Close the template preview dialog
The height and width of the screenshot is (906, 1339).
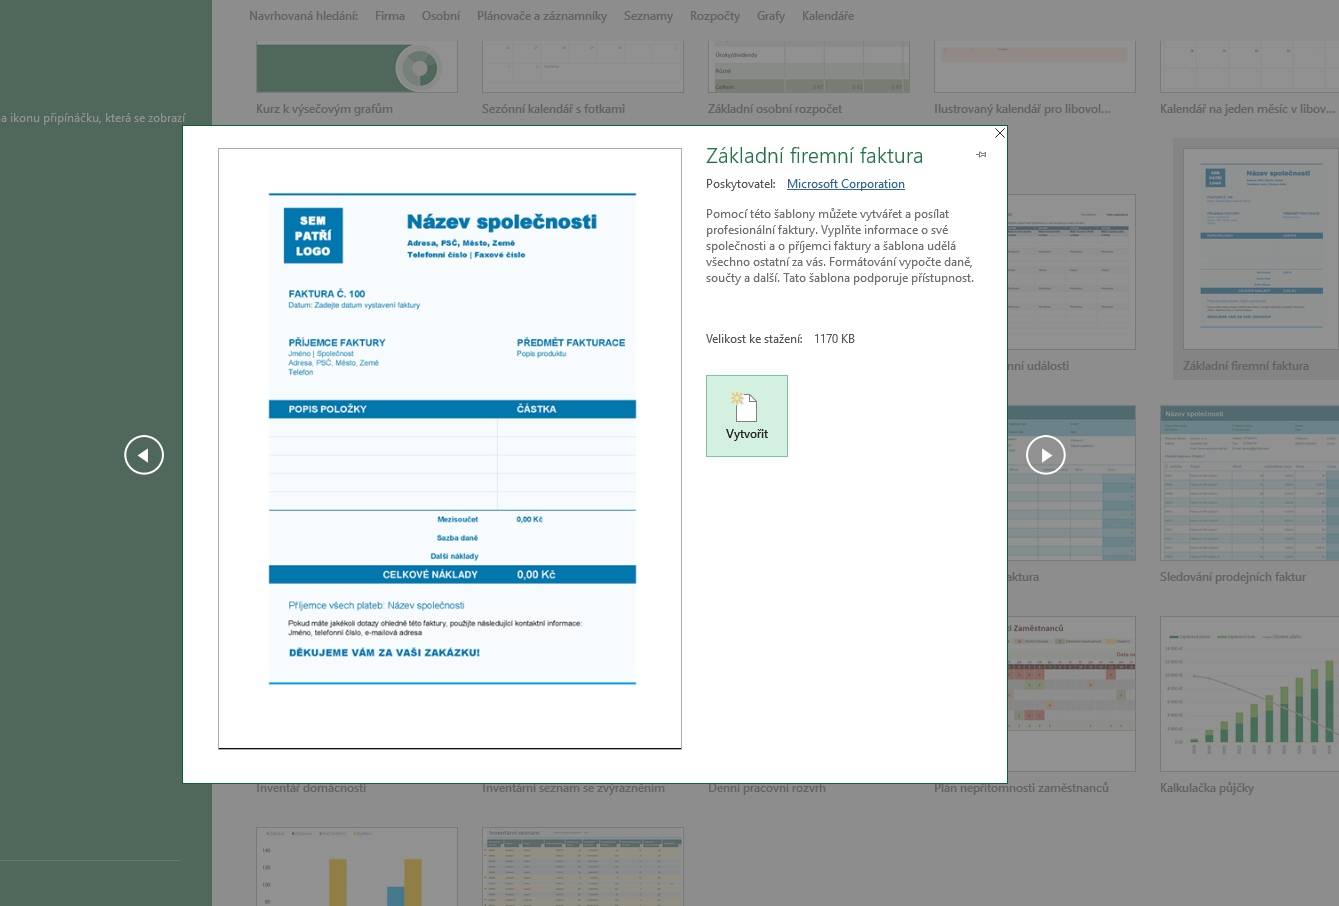tap(1000, 133)
